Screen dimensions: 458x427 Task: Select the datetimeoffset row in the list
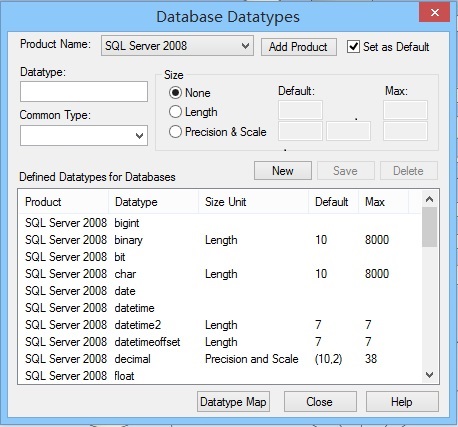tap(220, 342)
